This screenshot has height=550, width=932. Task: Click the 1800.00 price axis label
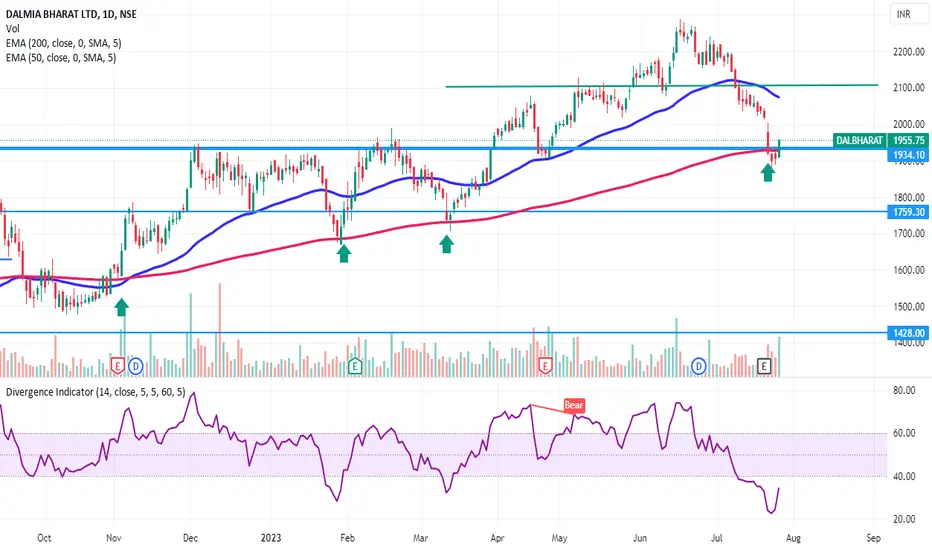coord(909,197)
